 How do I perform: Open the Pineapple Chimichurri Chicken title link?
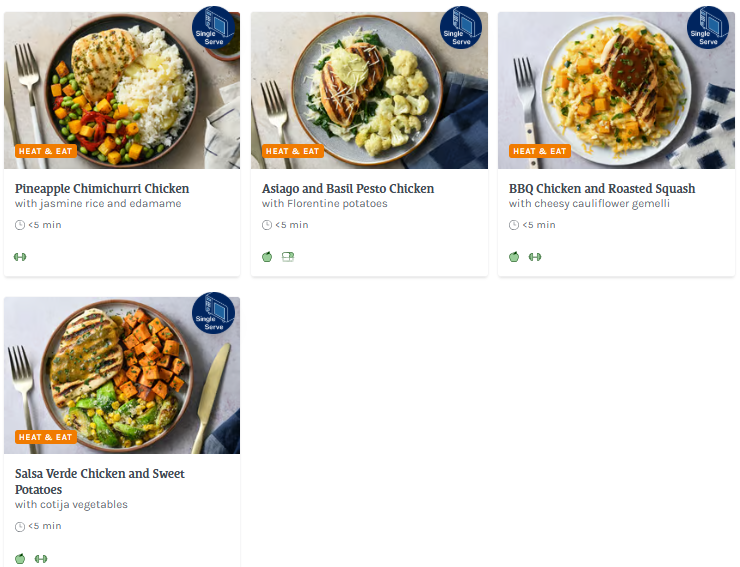click(x=102, y=189)
